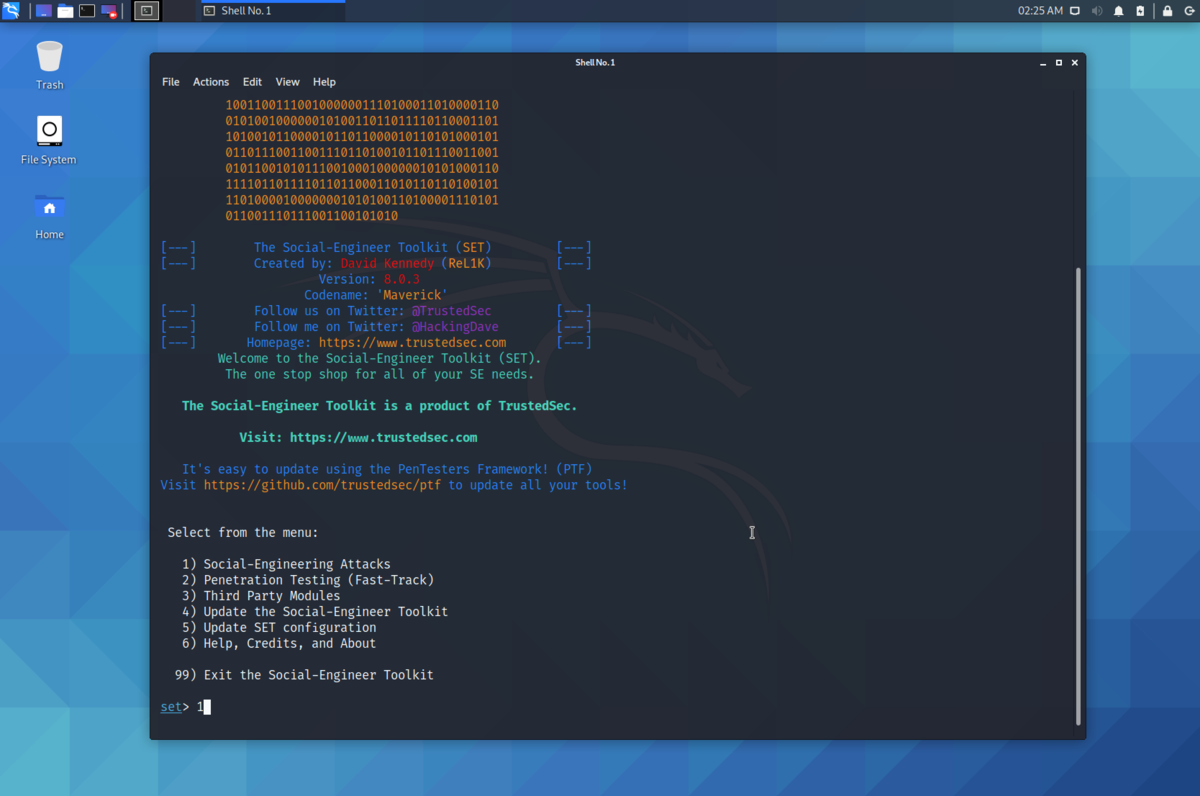Click the 'PenTesters Framework! (PTF)' line
Screen dimensions: 1200x796
387,469
